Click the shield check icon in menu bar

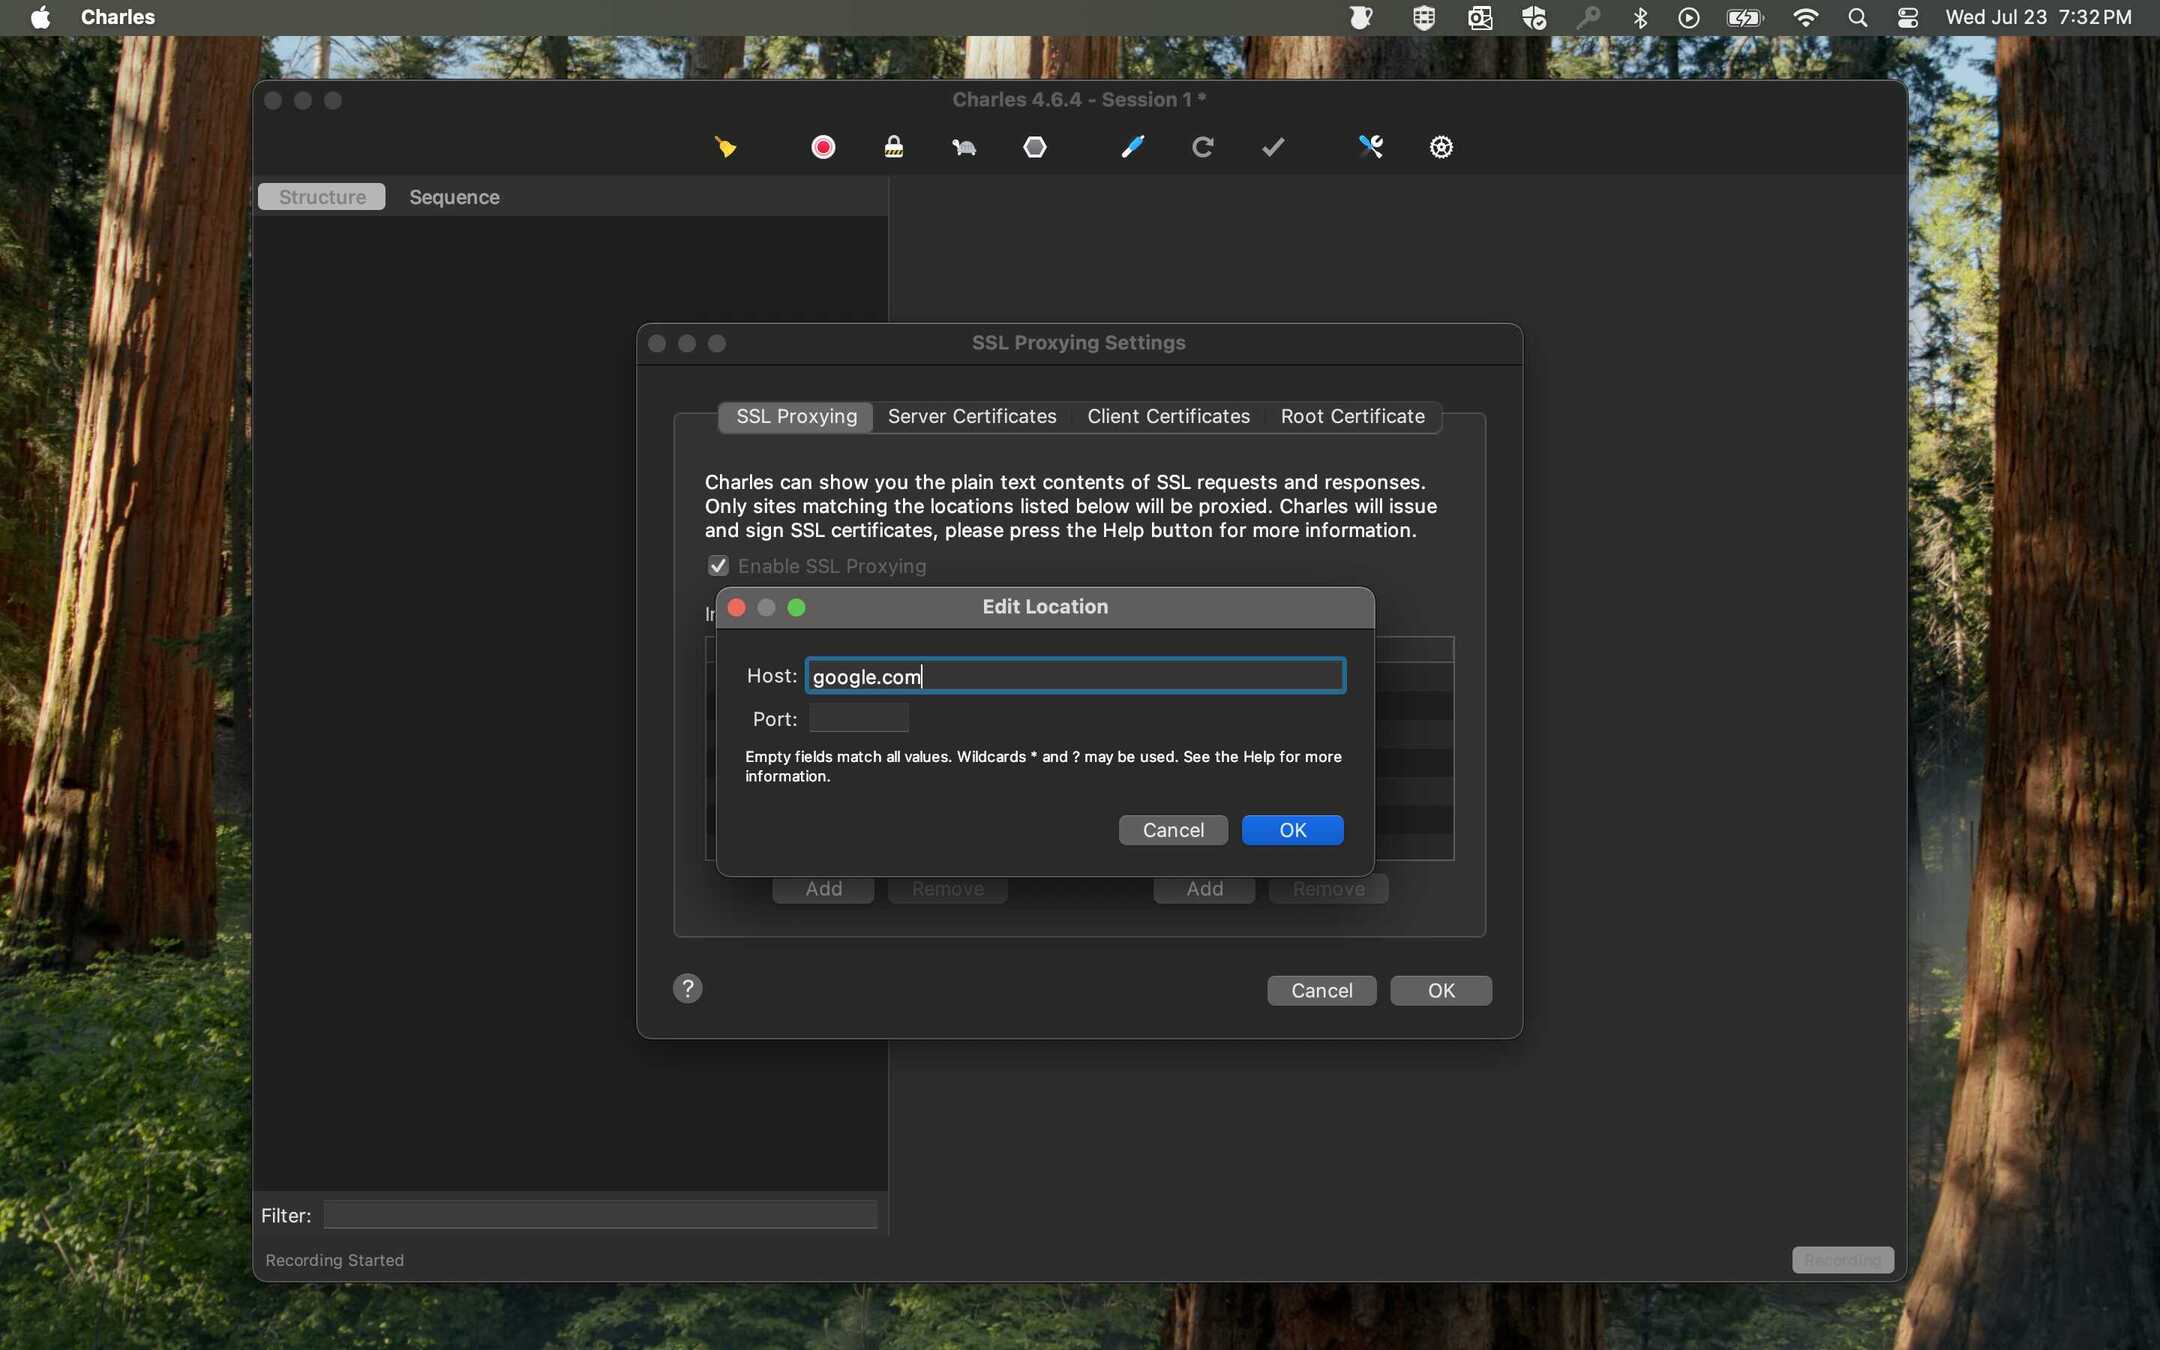(1534, 17)
